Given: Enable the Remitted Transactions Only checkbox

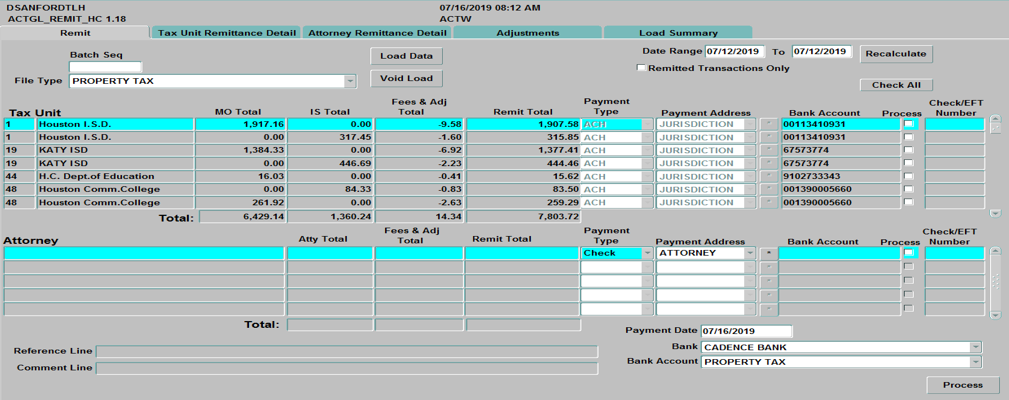Looking at the screenshot, I should (641, 68).
